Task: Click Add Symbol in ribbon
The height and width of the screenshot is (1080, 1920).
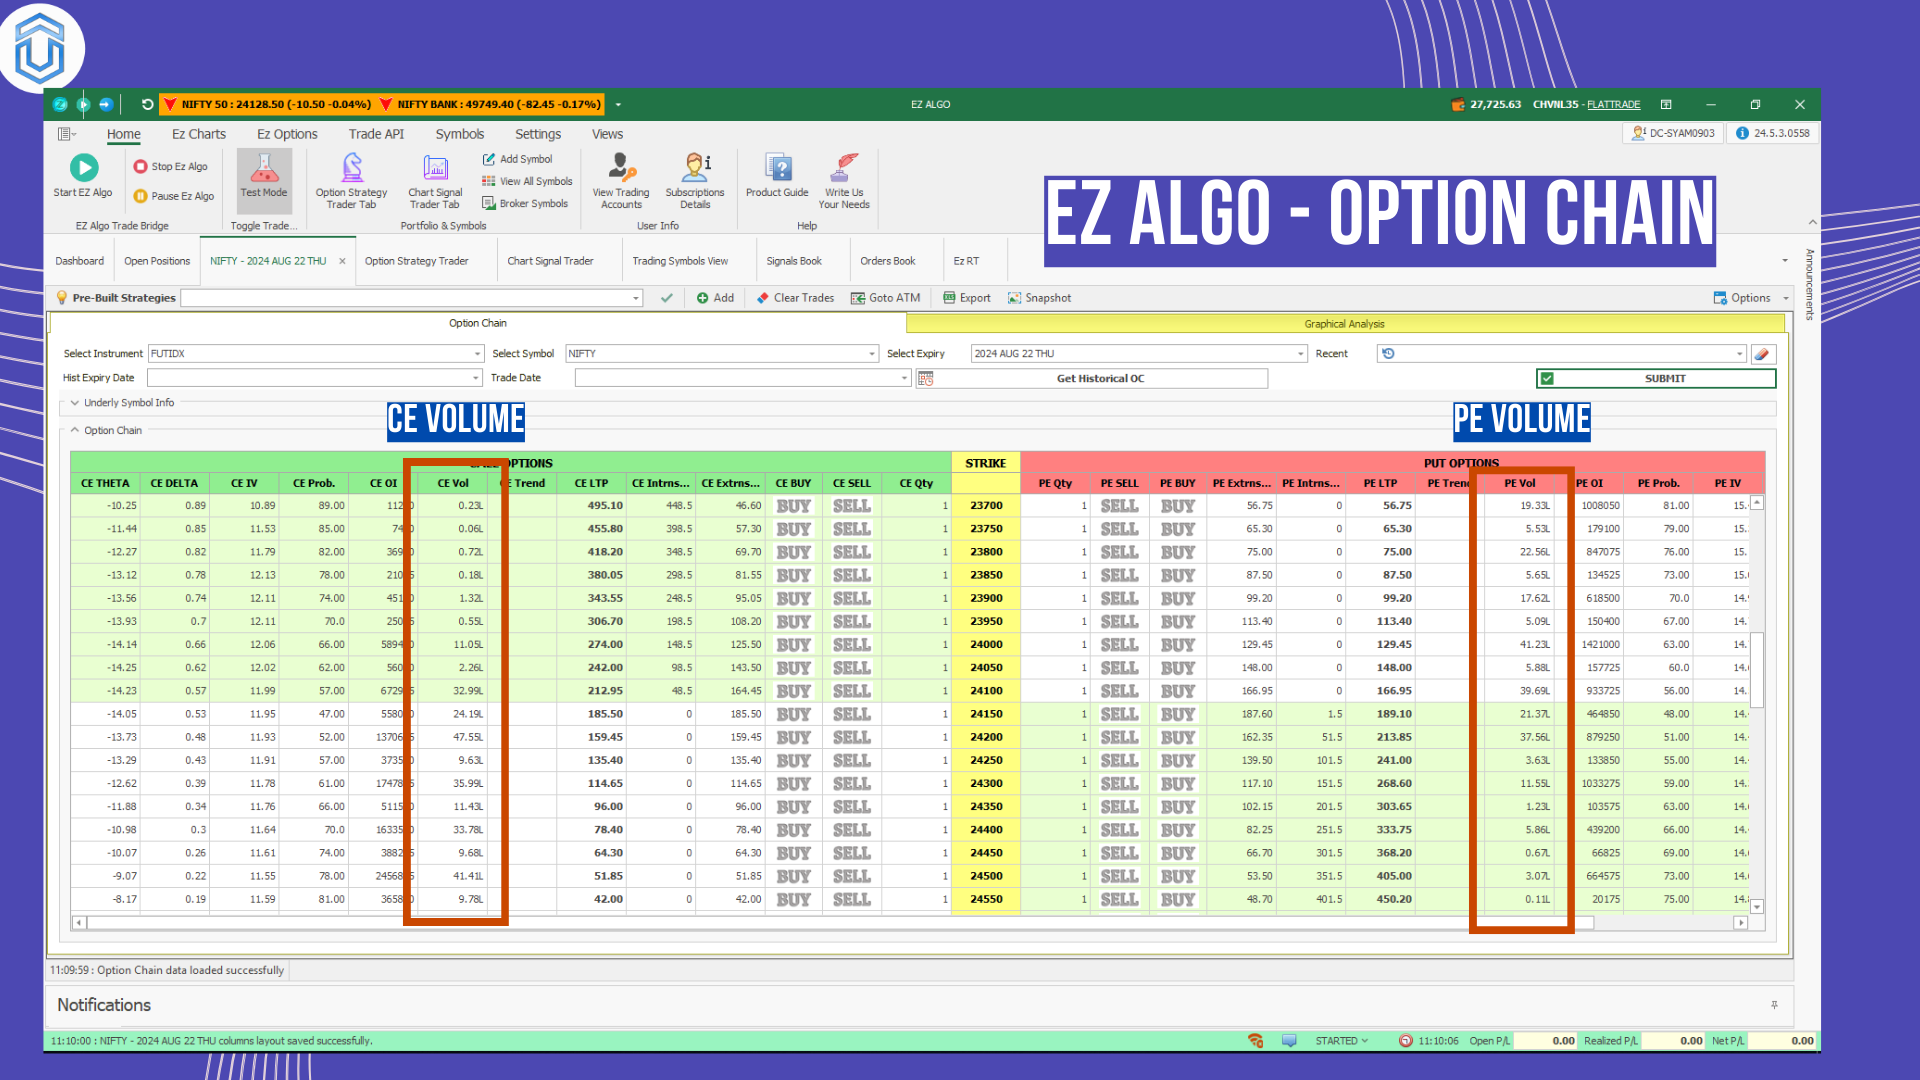Action: [x=517, y=159]
